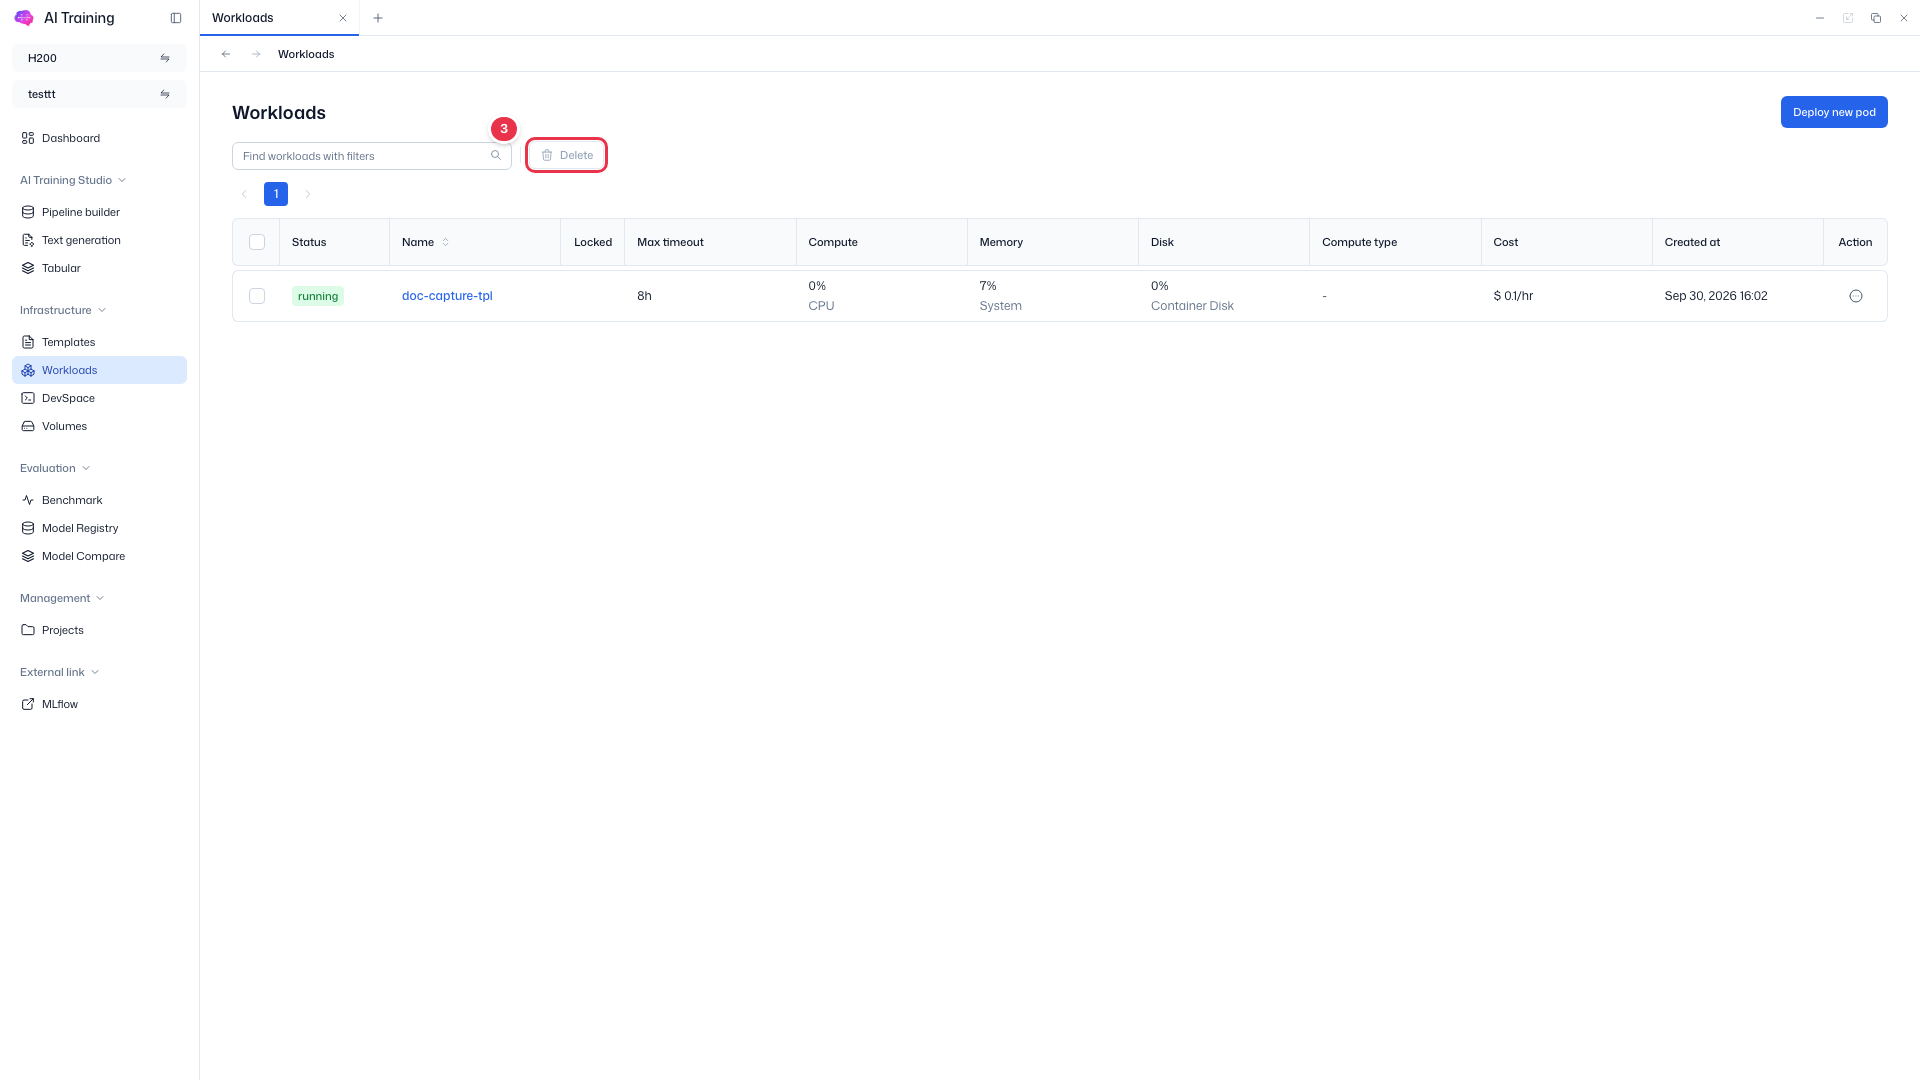The width and height of the screenshot is (1920, 1080).
Task: Navigate forward with the right arrow
Action: click(x=256, y=54)
